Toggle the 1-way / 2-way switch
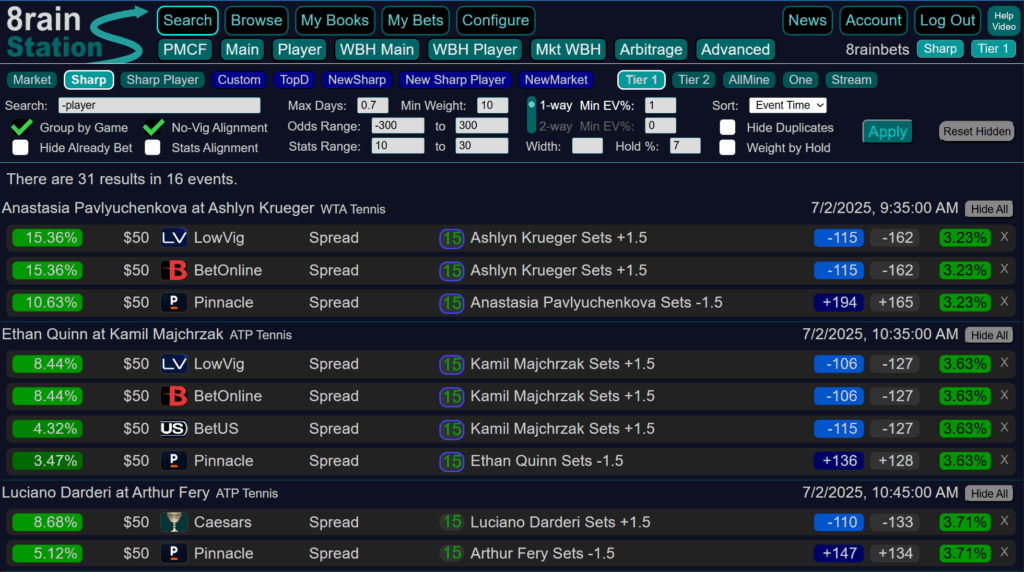 coord(532,115)
